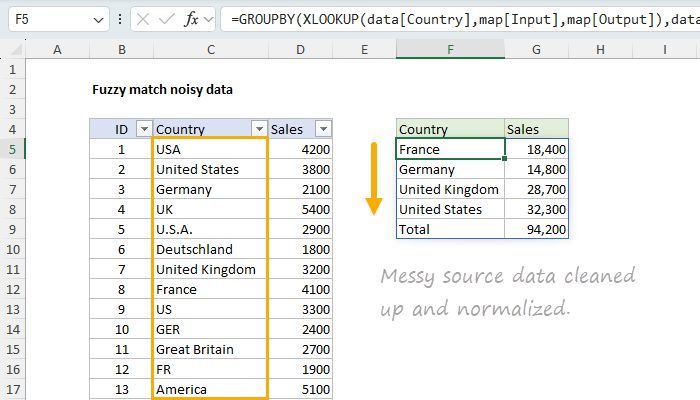Click the 'U.S.A.' country cell
This screenshot has width=700, height=400.
click(x=210, y=229)
